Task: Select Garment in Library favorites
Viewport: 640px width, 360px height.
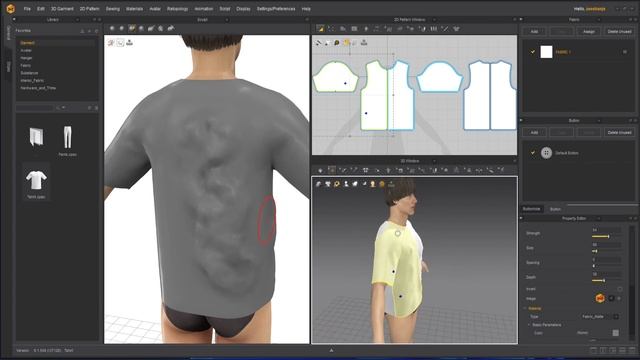Action: pos(28,42)
